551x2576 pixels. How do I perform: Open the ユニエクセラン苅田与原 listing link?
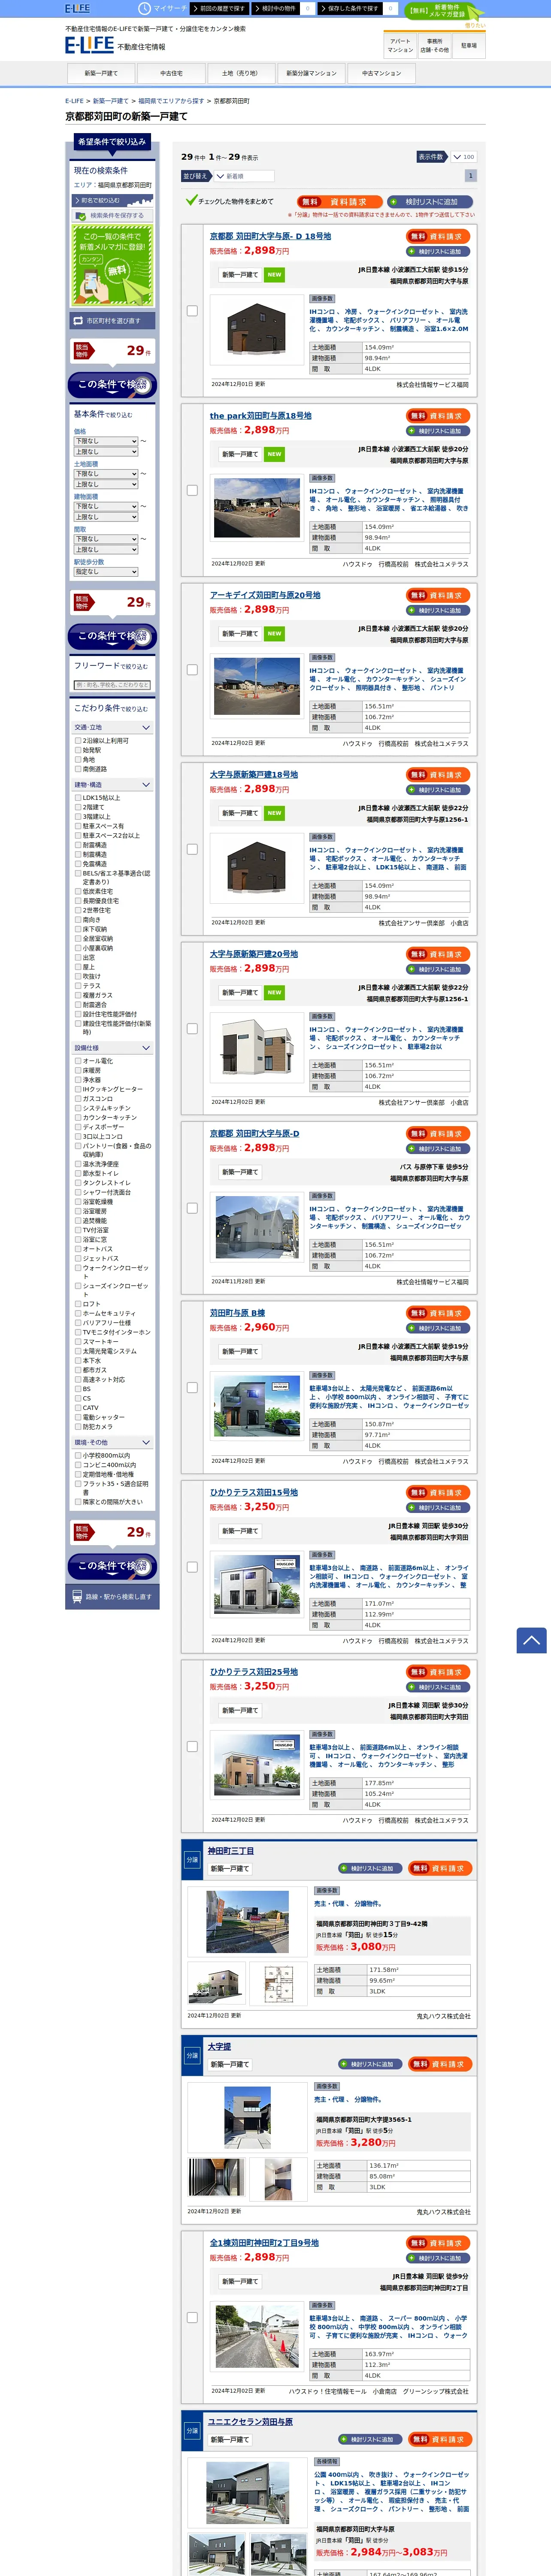pyautogui.click(x=250, y=2422)
